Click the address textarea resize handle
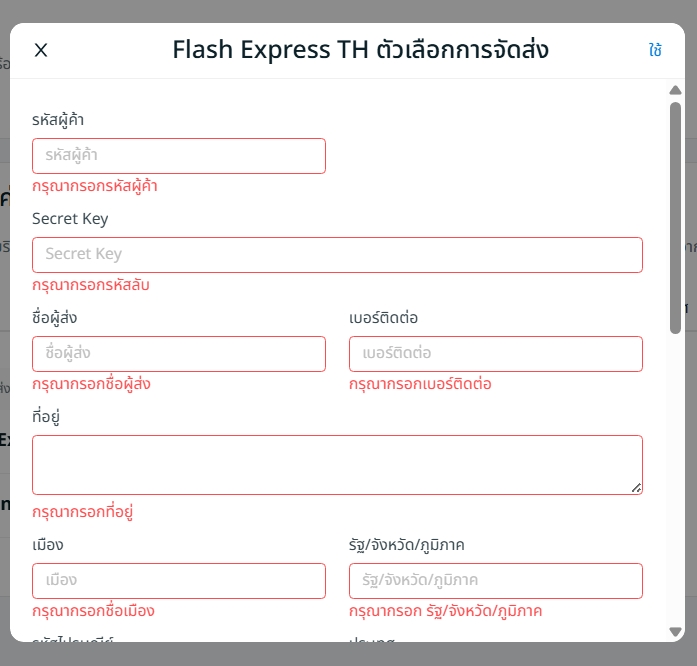697x666 pixels. 636,488
